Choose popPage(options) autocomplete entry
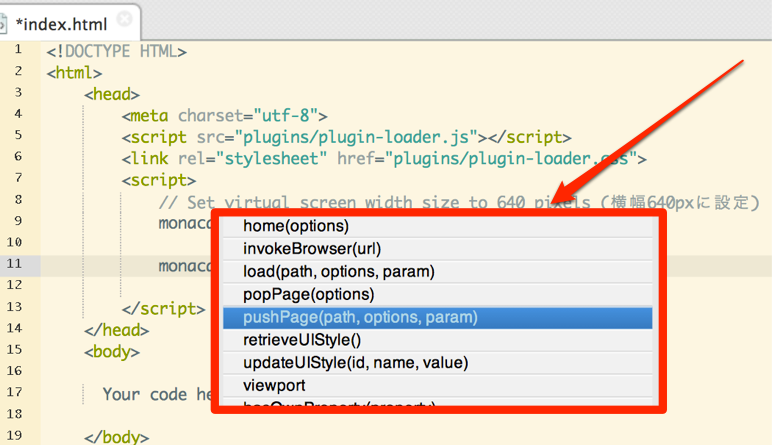 [x=308, y=295]
